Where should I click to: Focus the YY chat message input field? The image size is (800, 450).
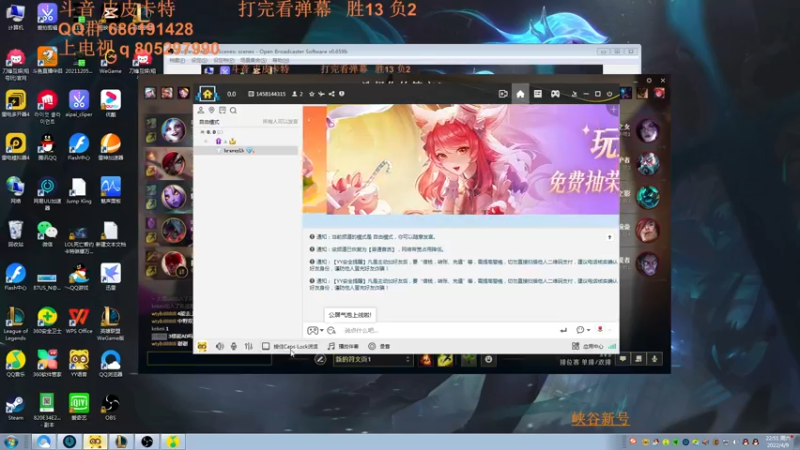pos(446,331)
